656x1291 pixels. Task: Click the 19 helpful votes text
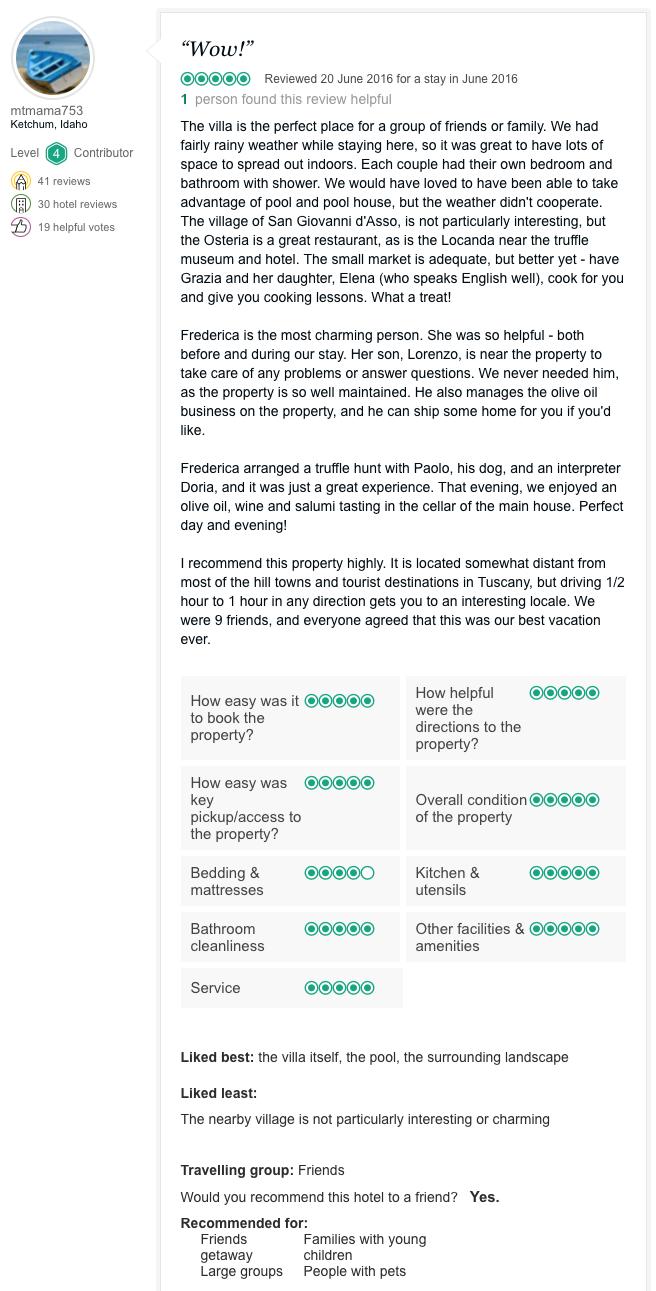click(x=76, y=227)
